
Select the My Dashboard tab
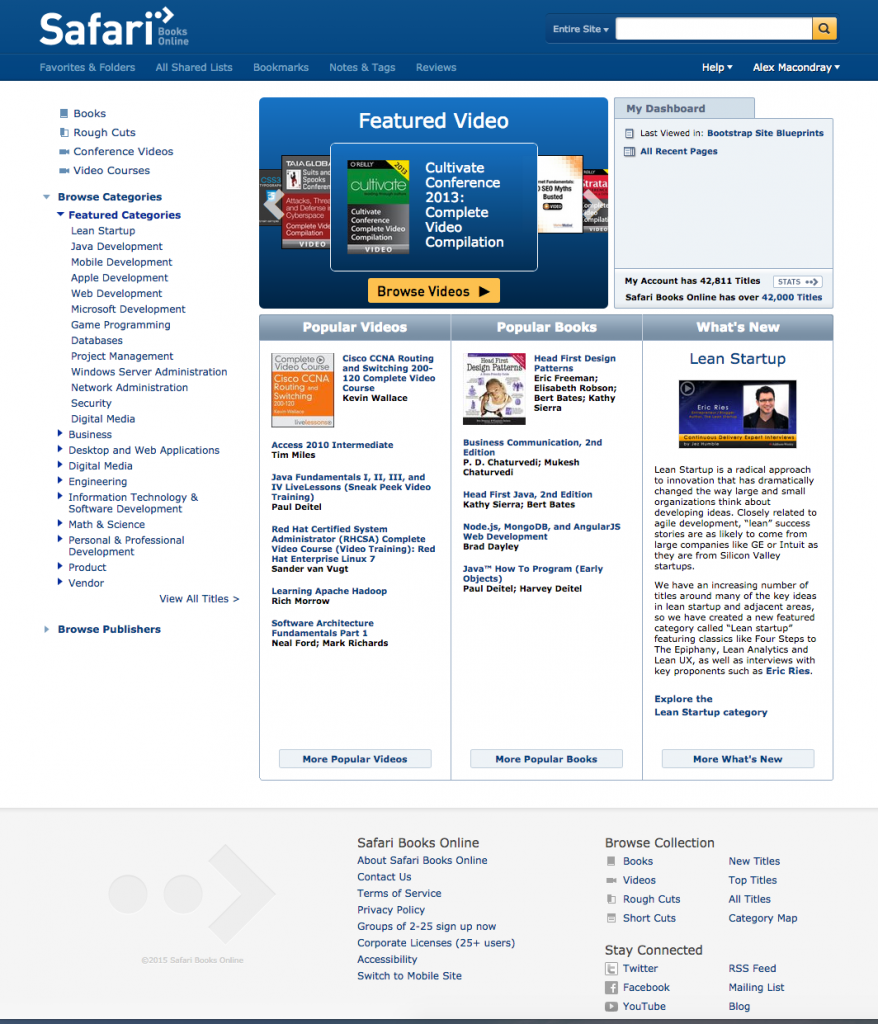(684, 108)
